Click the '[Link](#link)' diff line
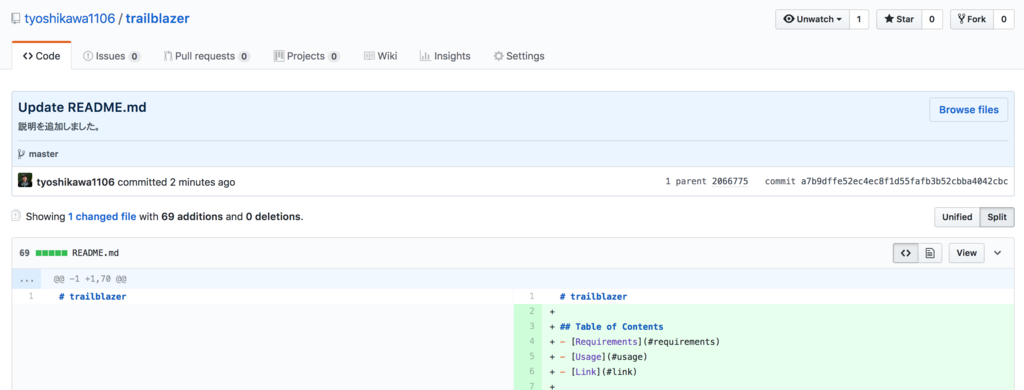 (603, 372)
